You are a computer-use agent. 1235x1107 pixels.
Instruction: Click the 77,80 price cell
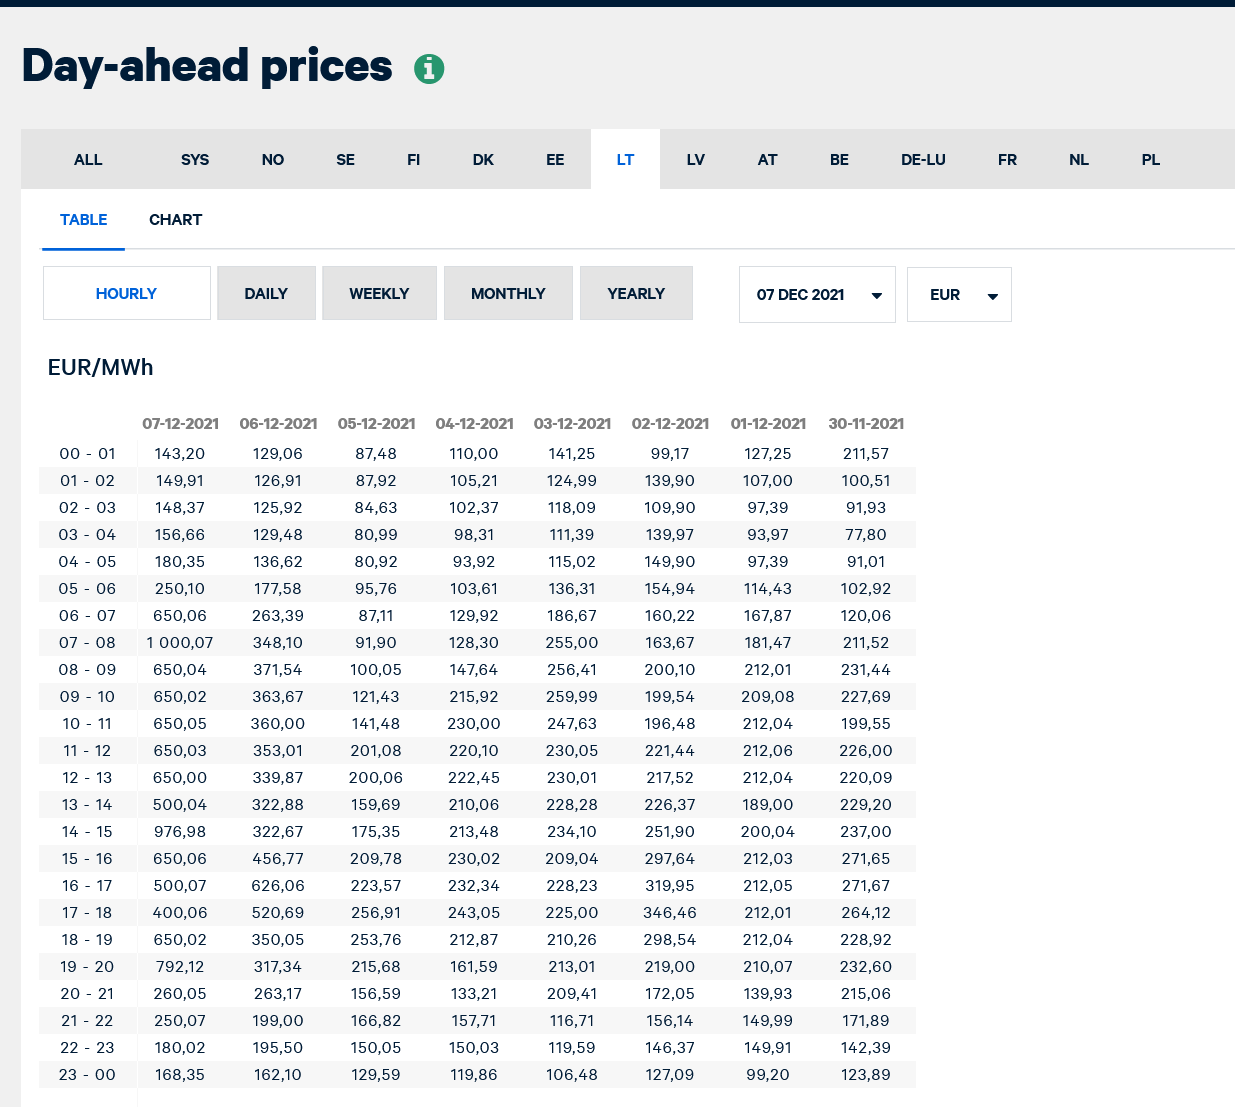pos(866,535)
